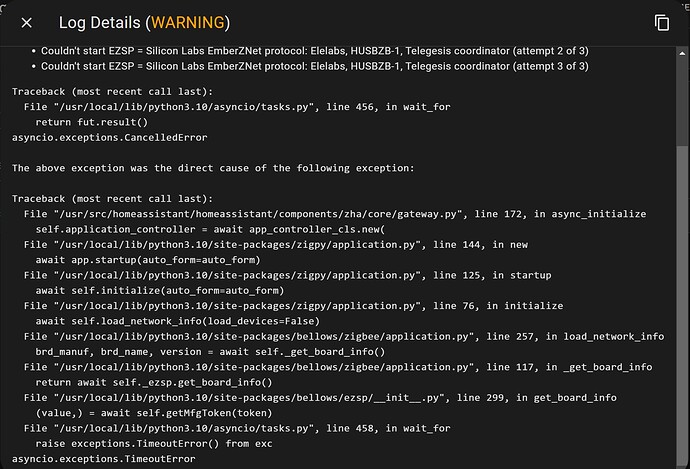
Task: Click the final asyncio.exceptions.TimeoutError line
Action: 103,459
